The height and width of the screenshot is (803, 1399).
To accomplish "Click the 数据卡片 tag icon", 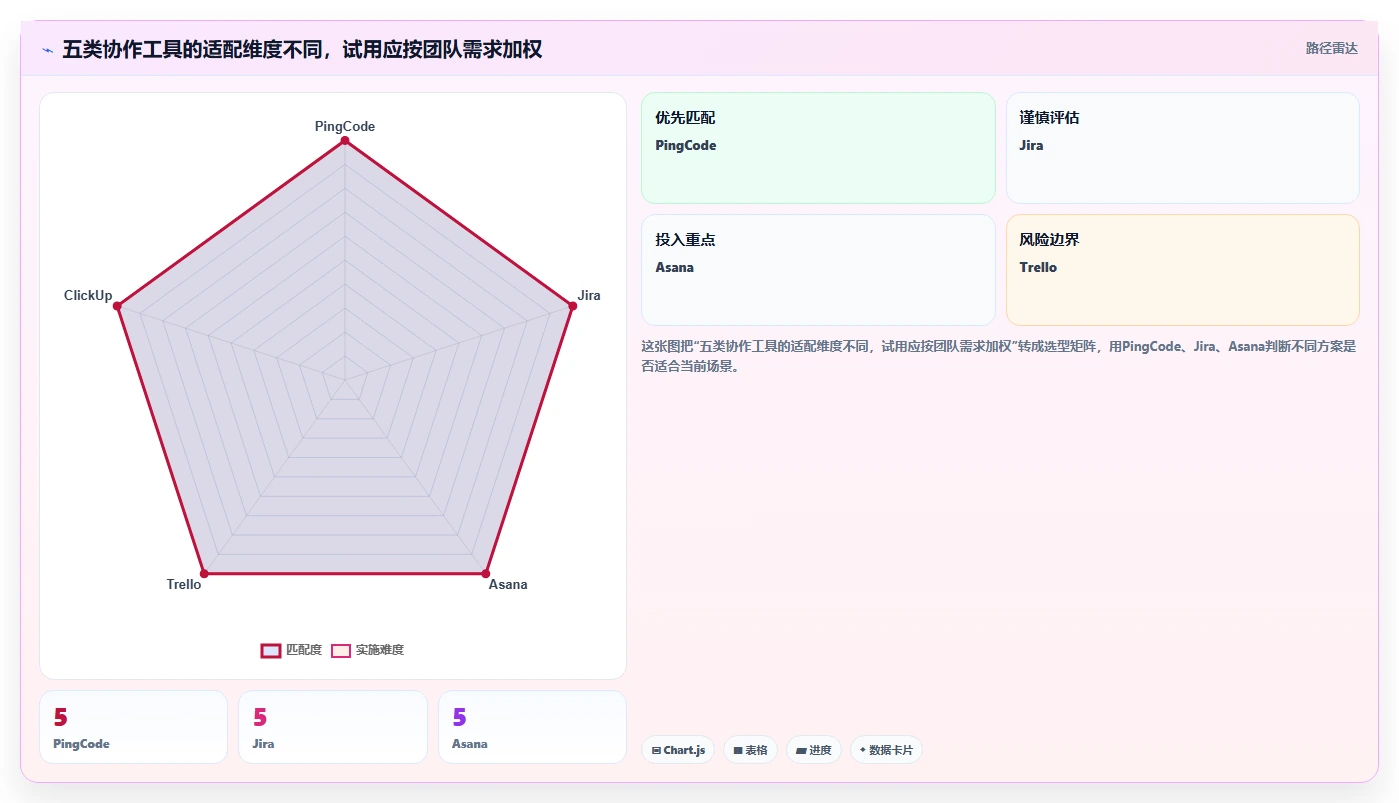I will (862, 750).
